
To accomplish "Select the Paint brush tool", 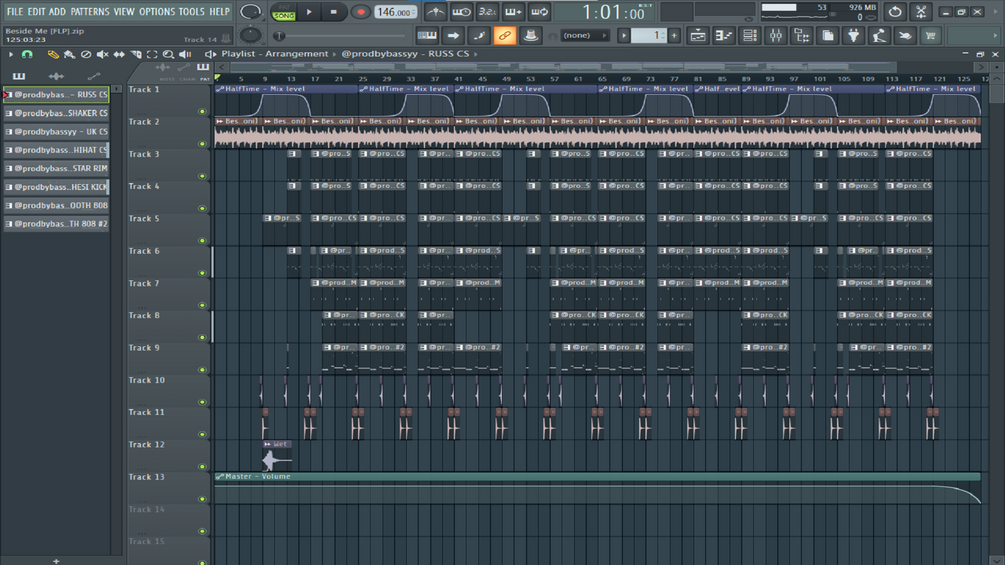I will (x=69, y=54).
